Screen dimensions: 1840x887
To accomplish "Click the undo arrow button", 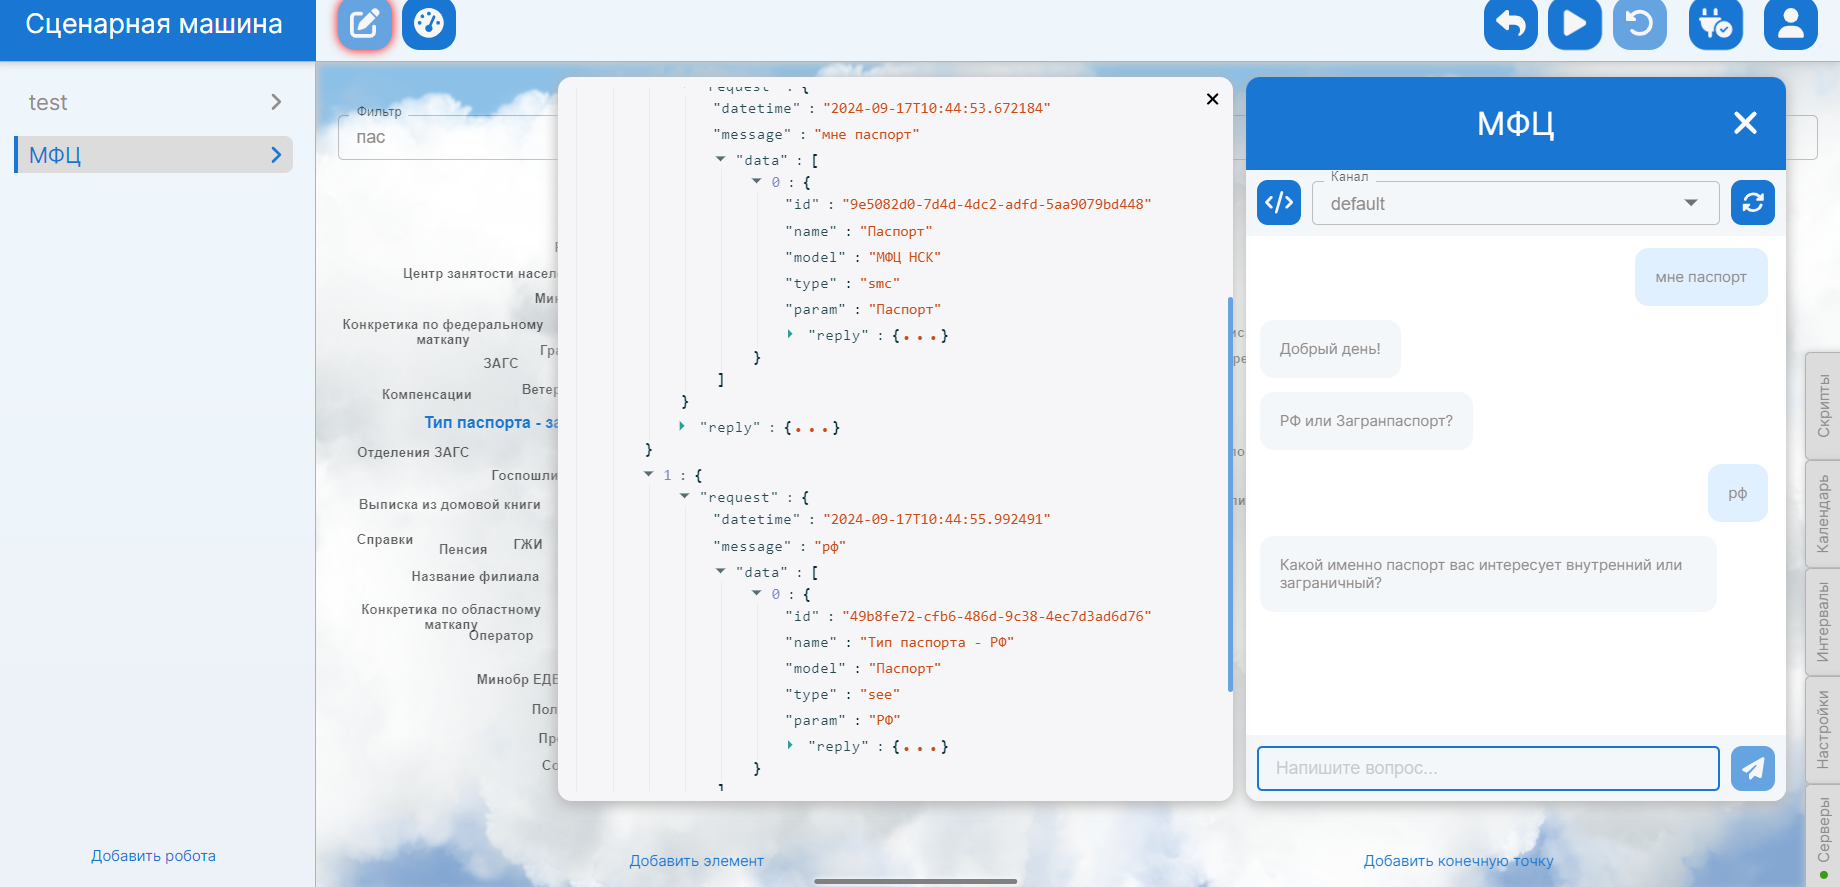I will (x=1510, y=24).
